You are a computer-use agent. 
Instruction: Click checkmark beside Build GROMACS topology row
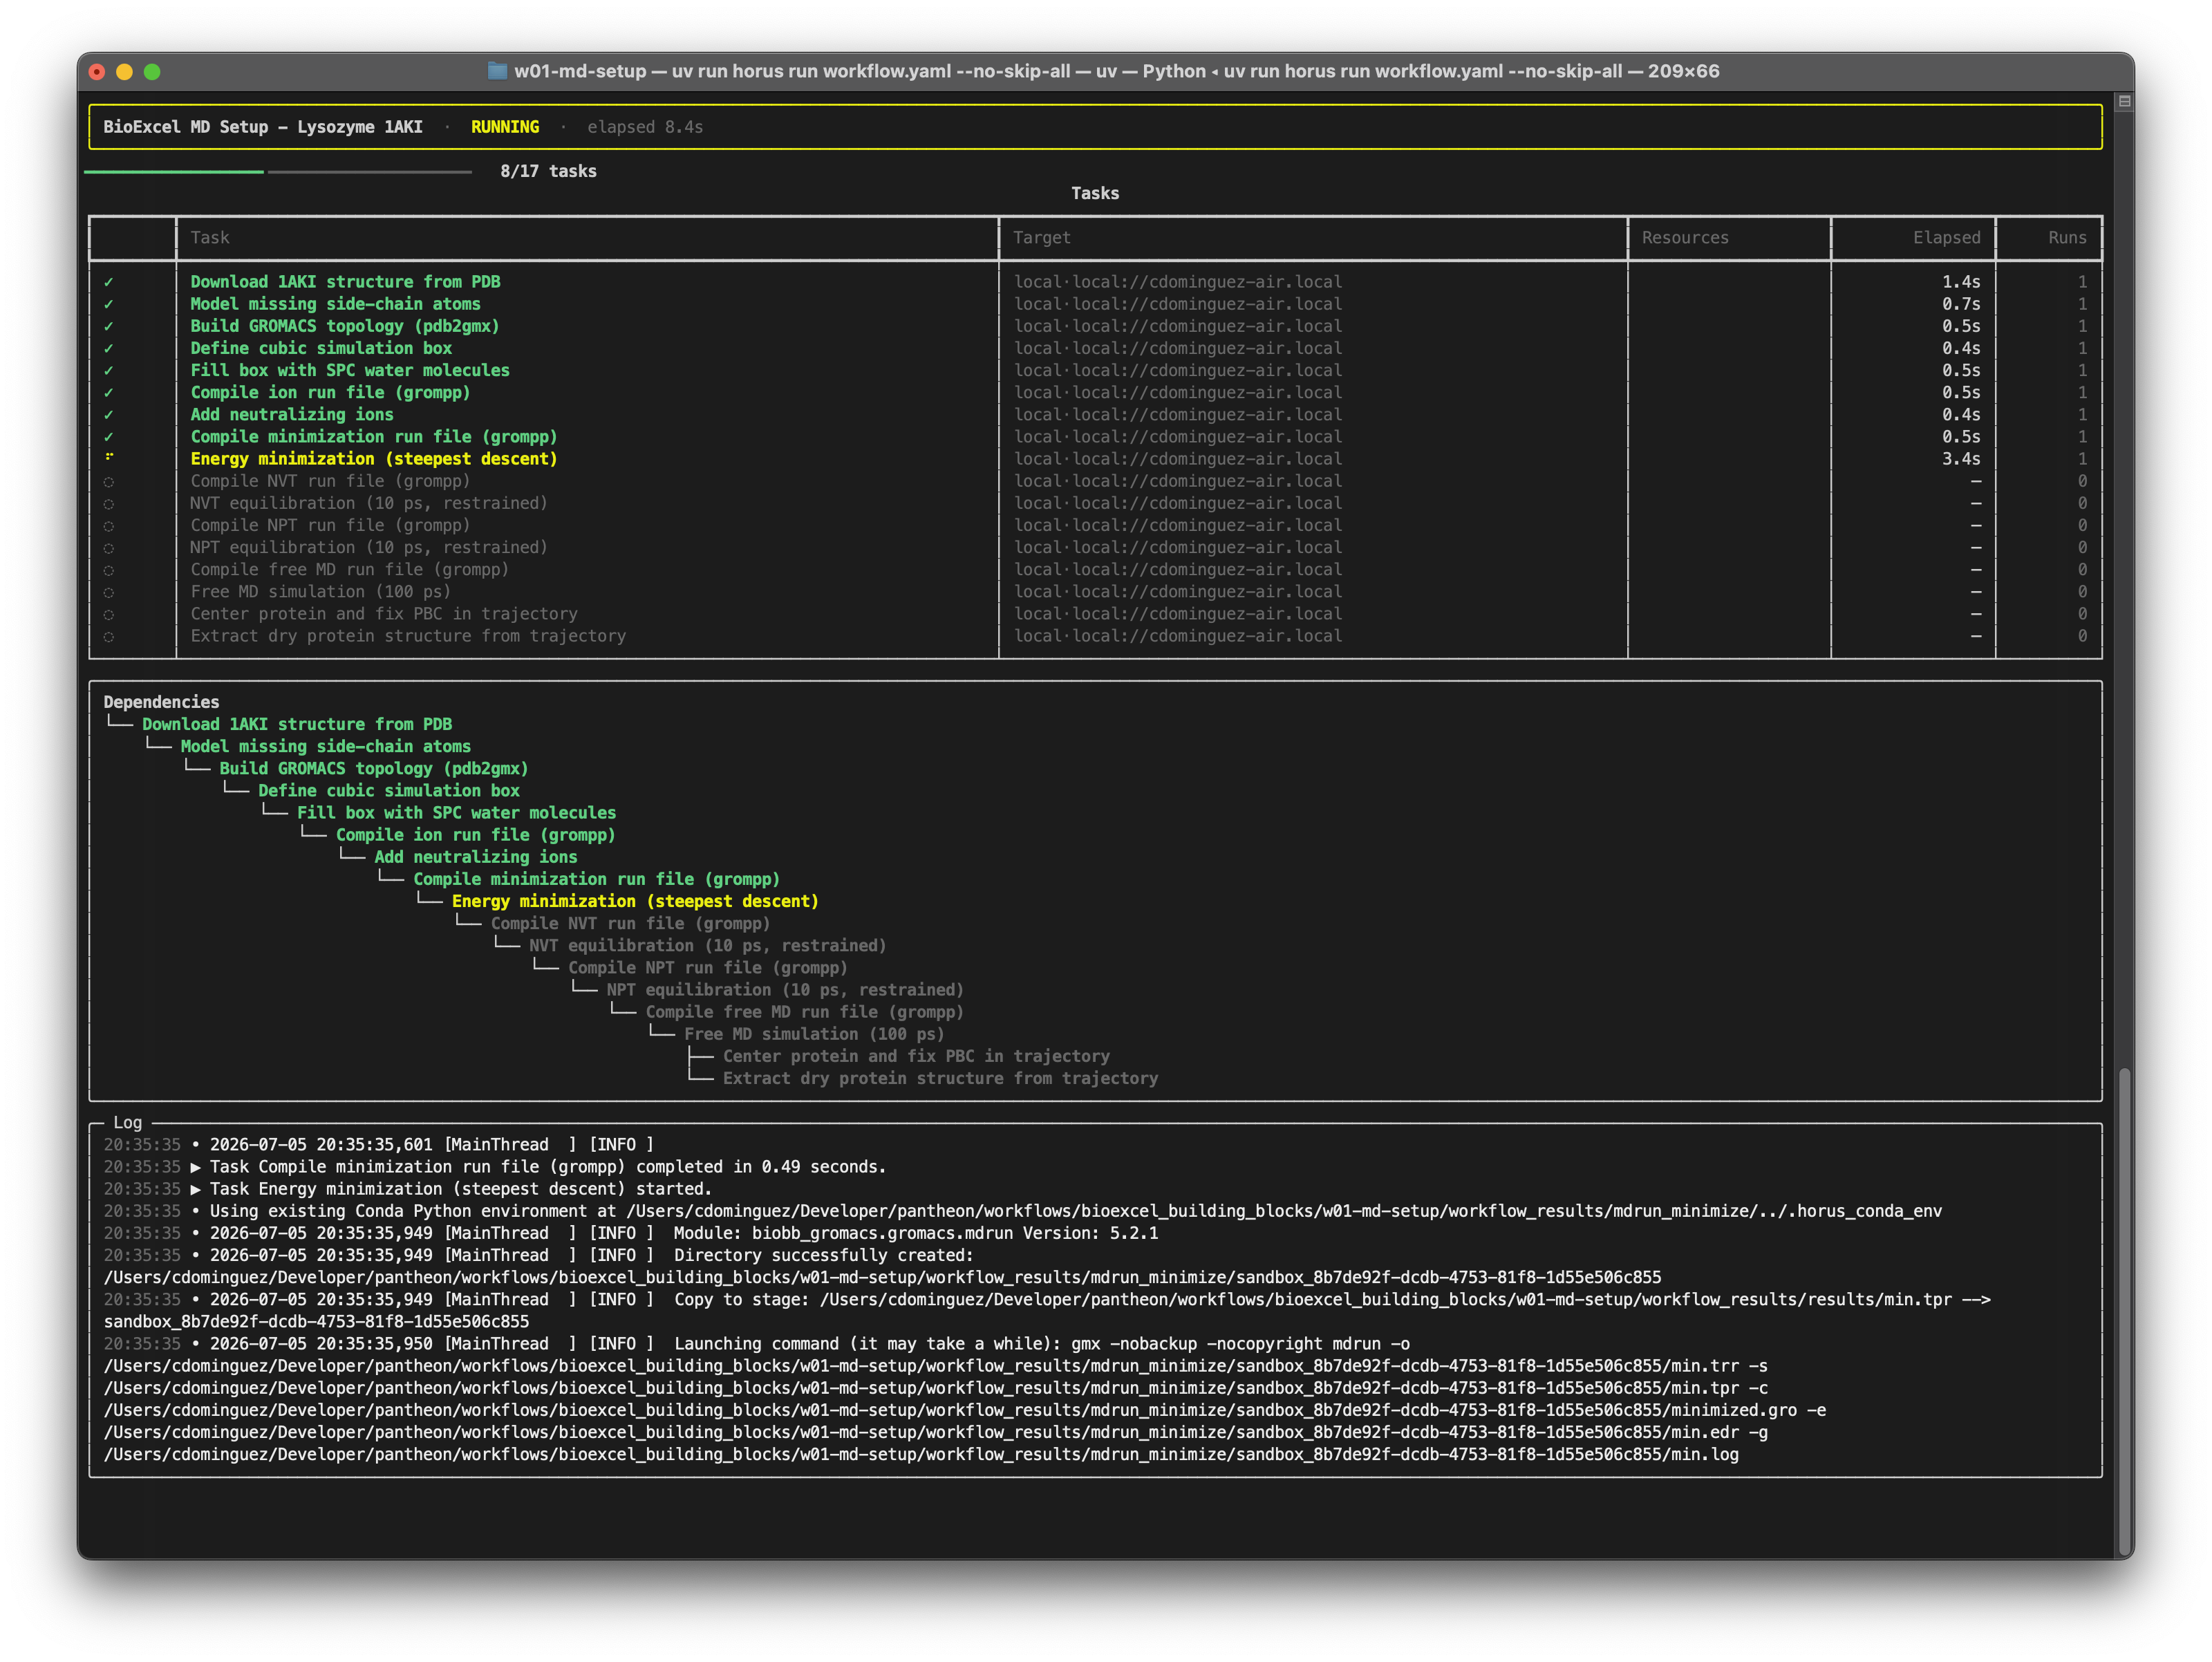(x=109, y=326)
